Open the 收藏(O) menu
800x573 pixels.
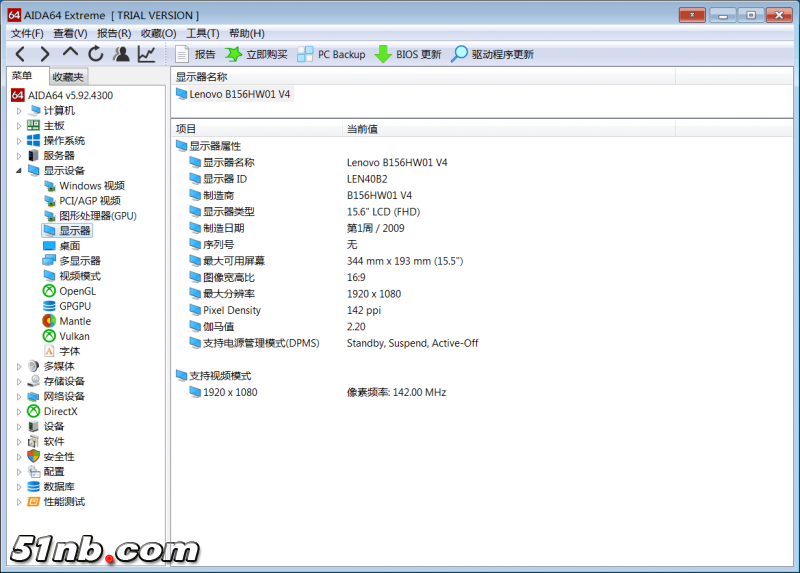click(x=159, y=34)
